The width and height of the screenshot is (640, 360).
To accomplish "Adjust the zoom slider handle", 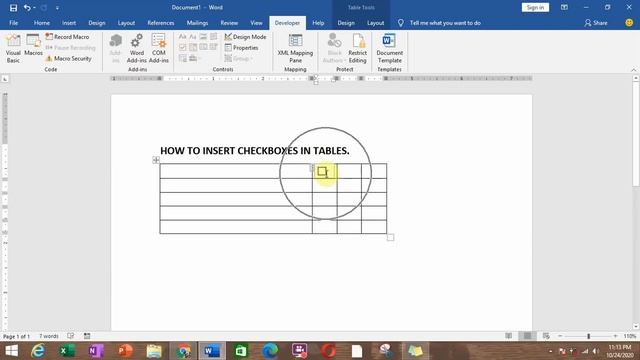I will [589, 336].
